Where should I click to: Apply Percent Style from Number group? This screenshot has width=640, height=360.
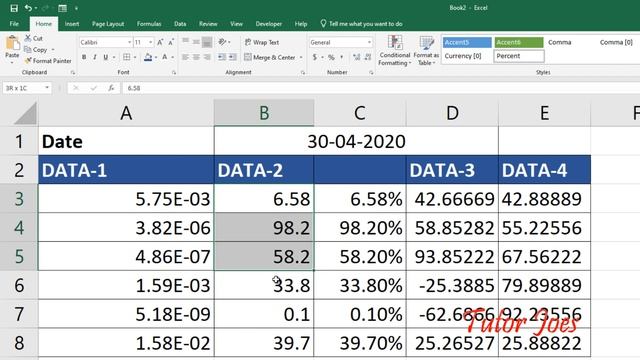[331, 57]
